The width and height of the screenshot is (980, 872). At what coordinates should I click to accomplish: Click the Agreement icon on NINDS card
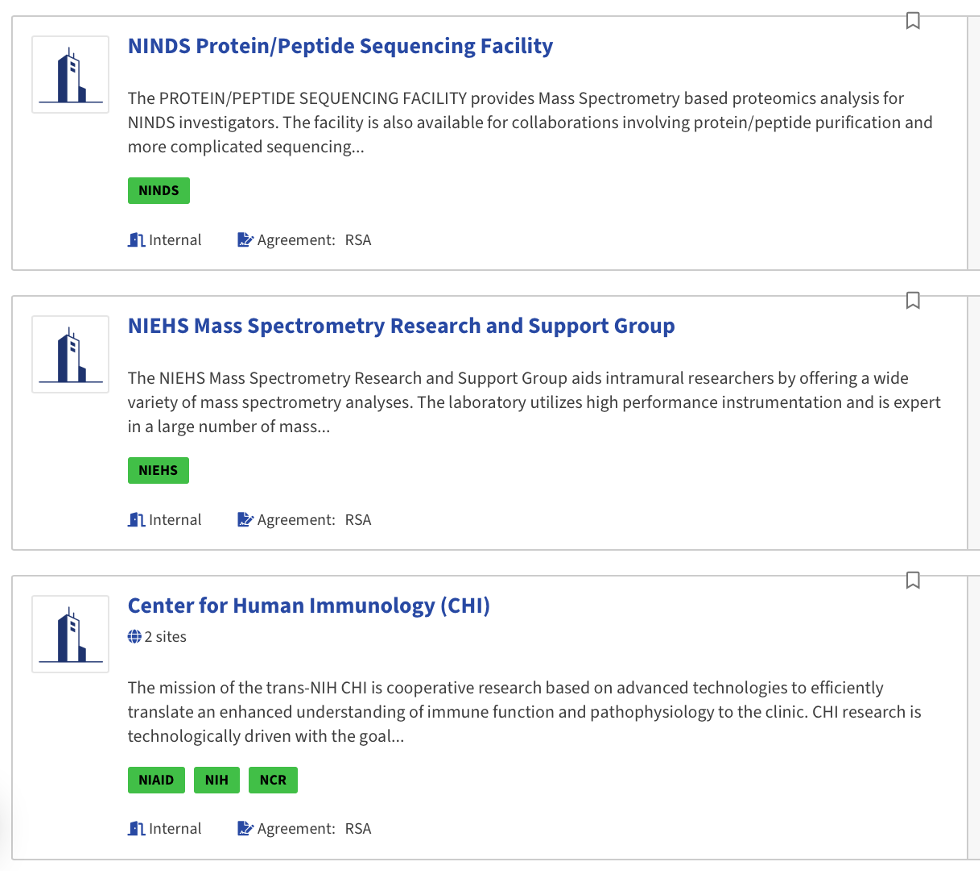click(x=245, y=240)
